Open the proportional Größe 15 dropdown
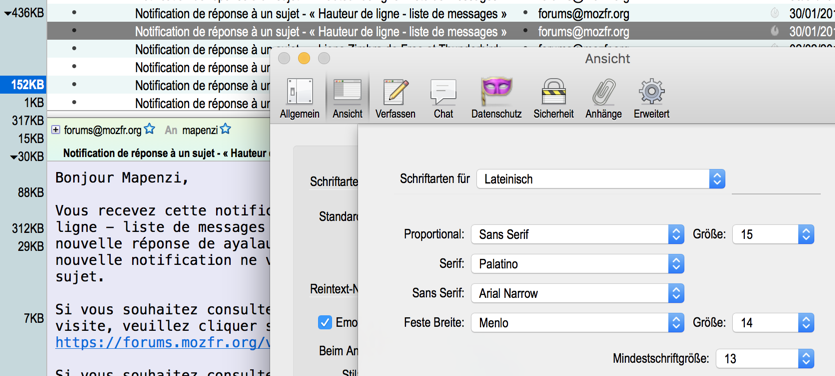Screen dimensions: 835x376 pos(773,234)
